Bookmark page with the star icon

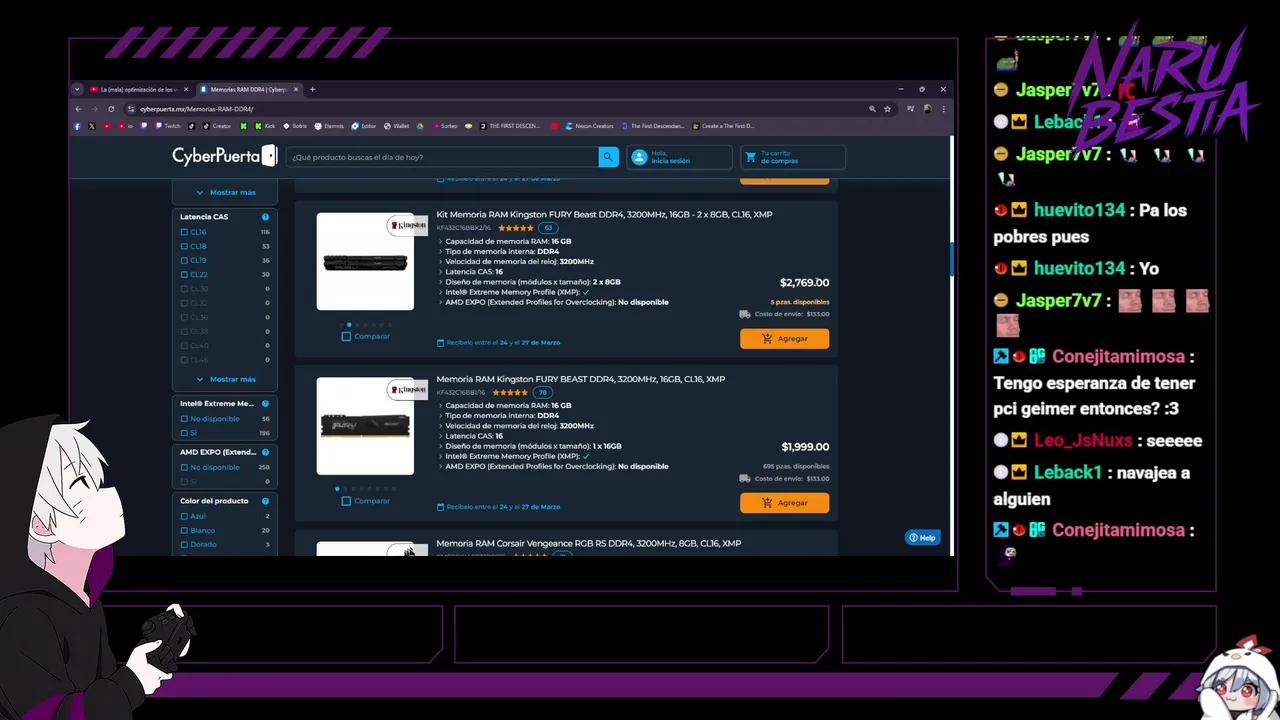[887, 109]
